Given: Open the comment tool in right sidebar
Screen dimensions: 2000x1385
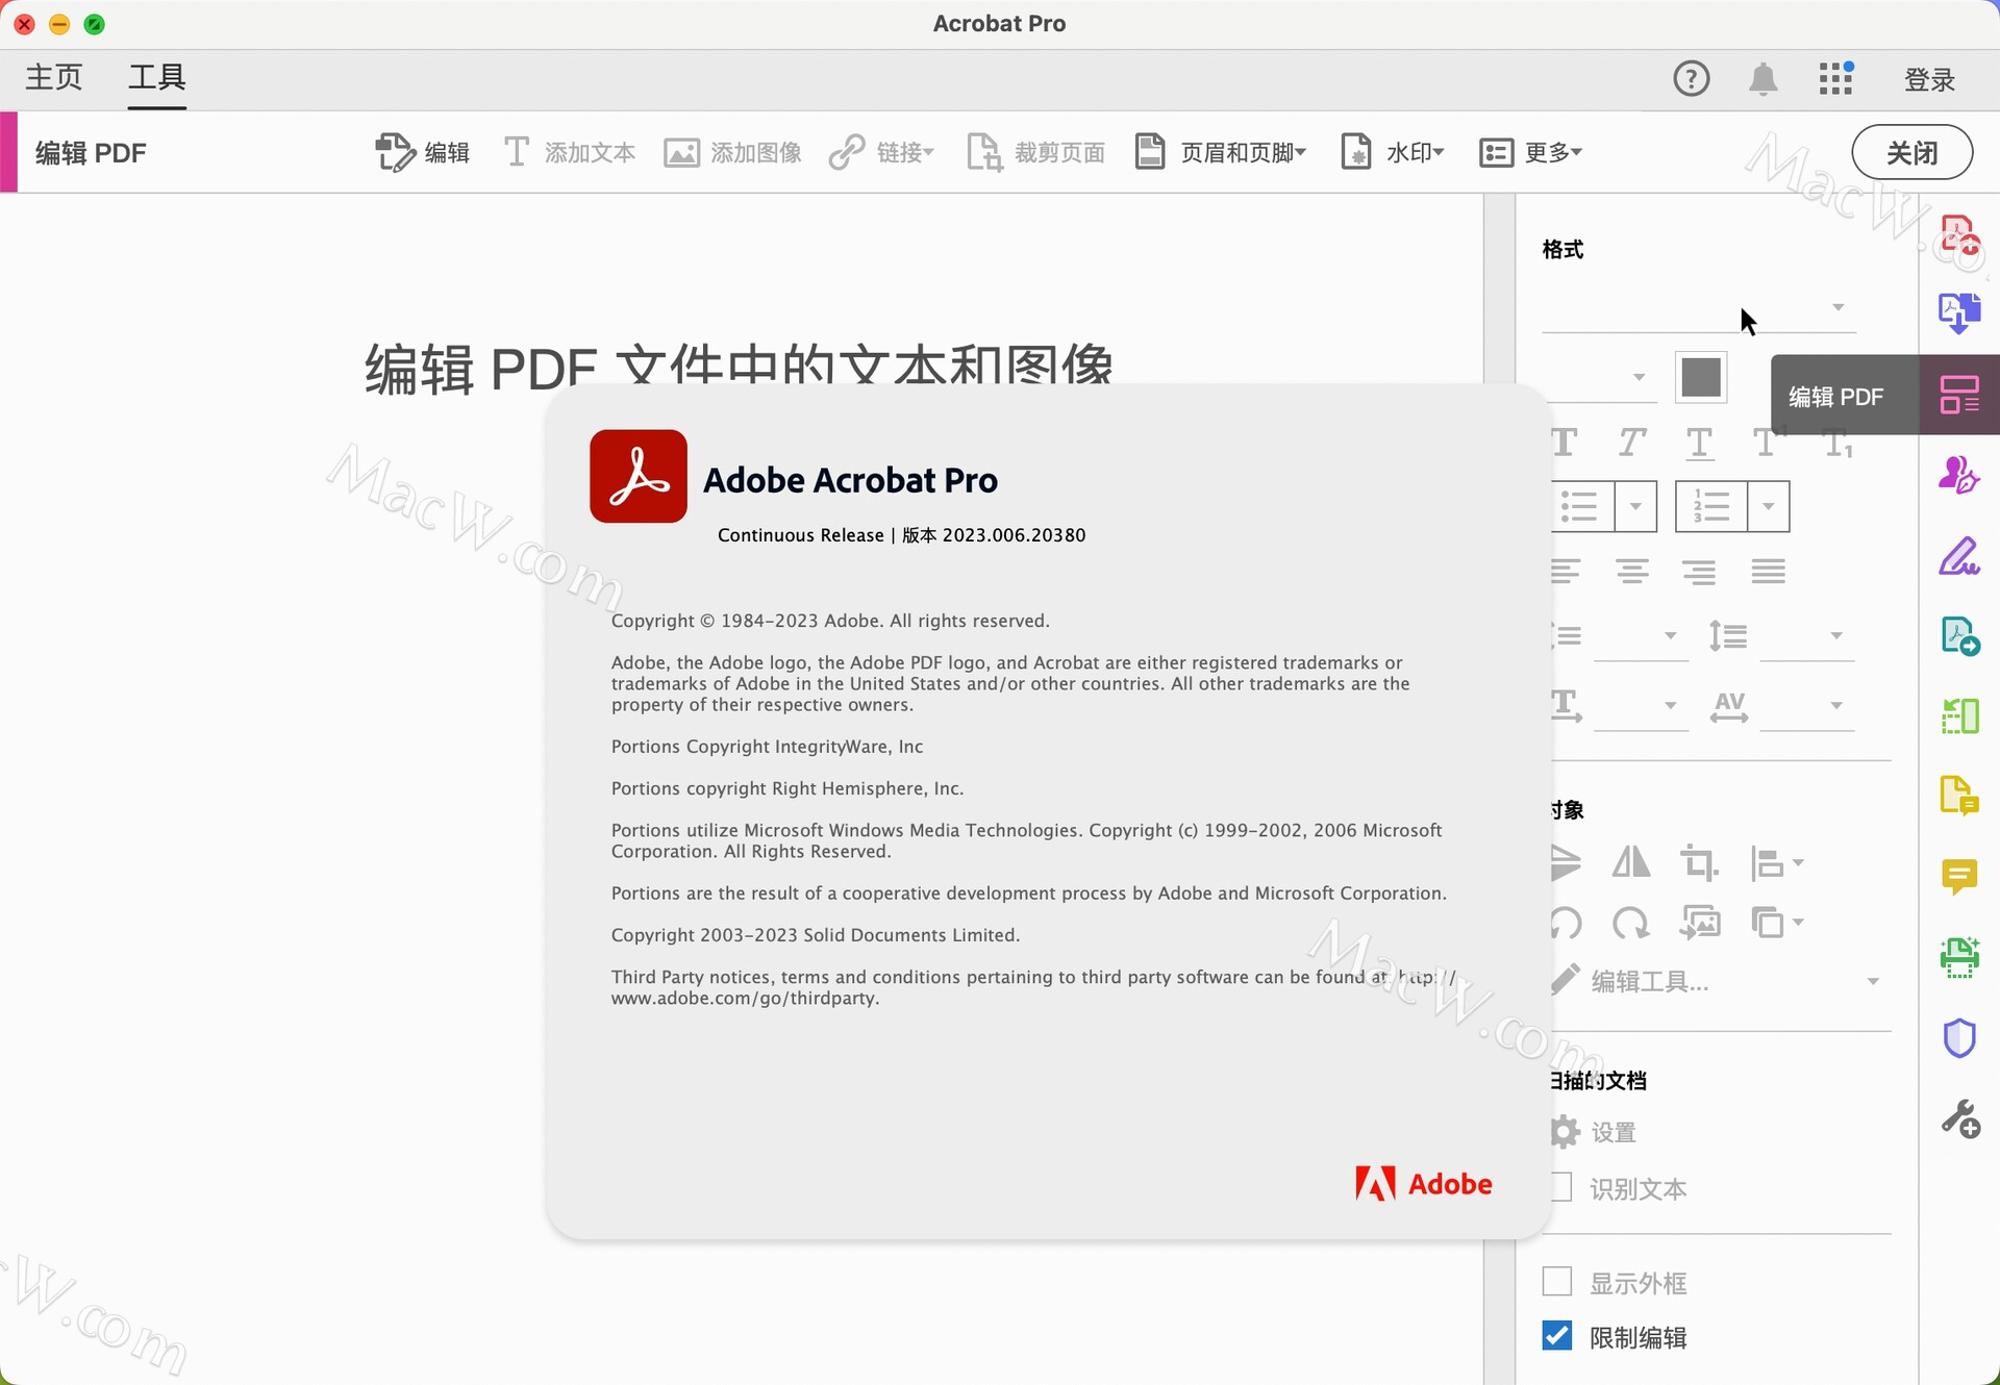Looking at the screenshot, I should tap(1961, 878).
